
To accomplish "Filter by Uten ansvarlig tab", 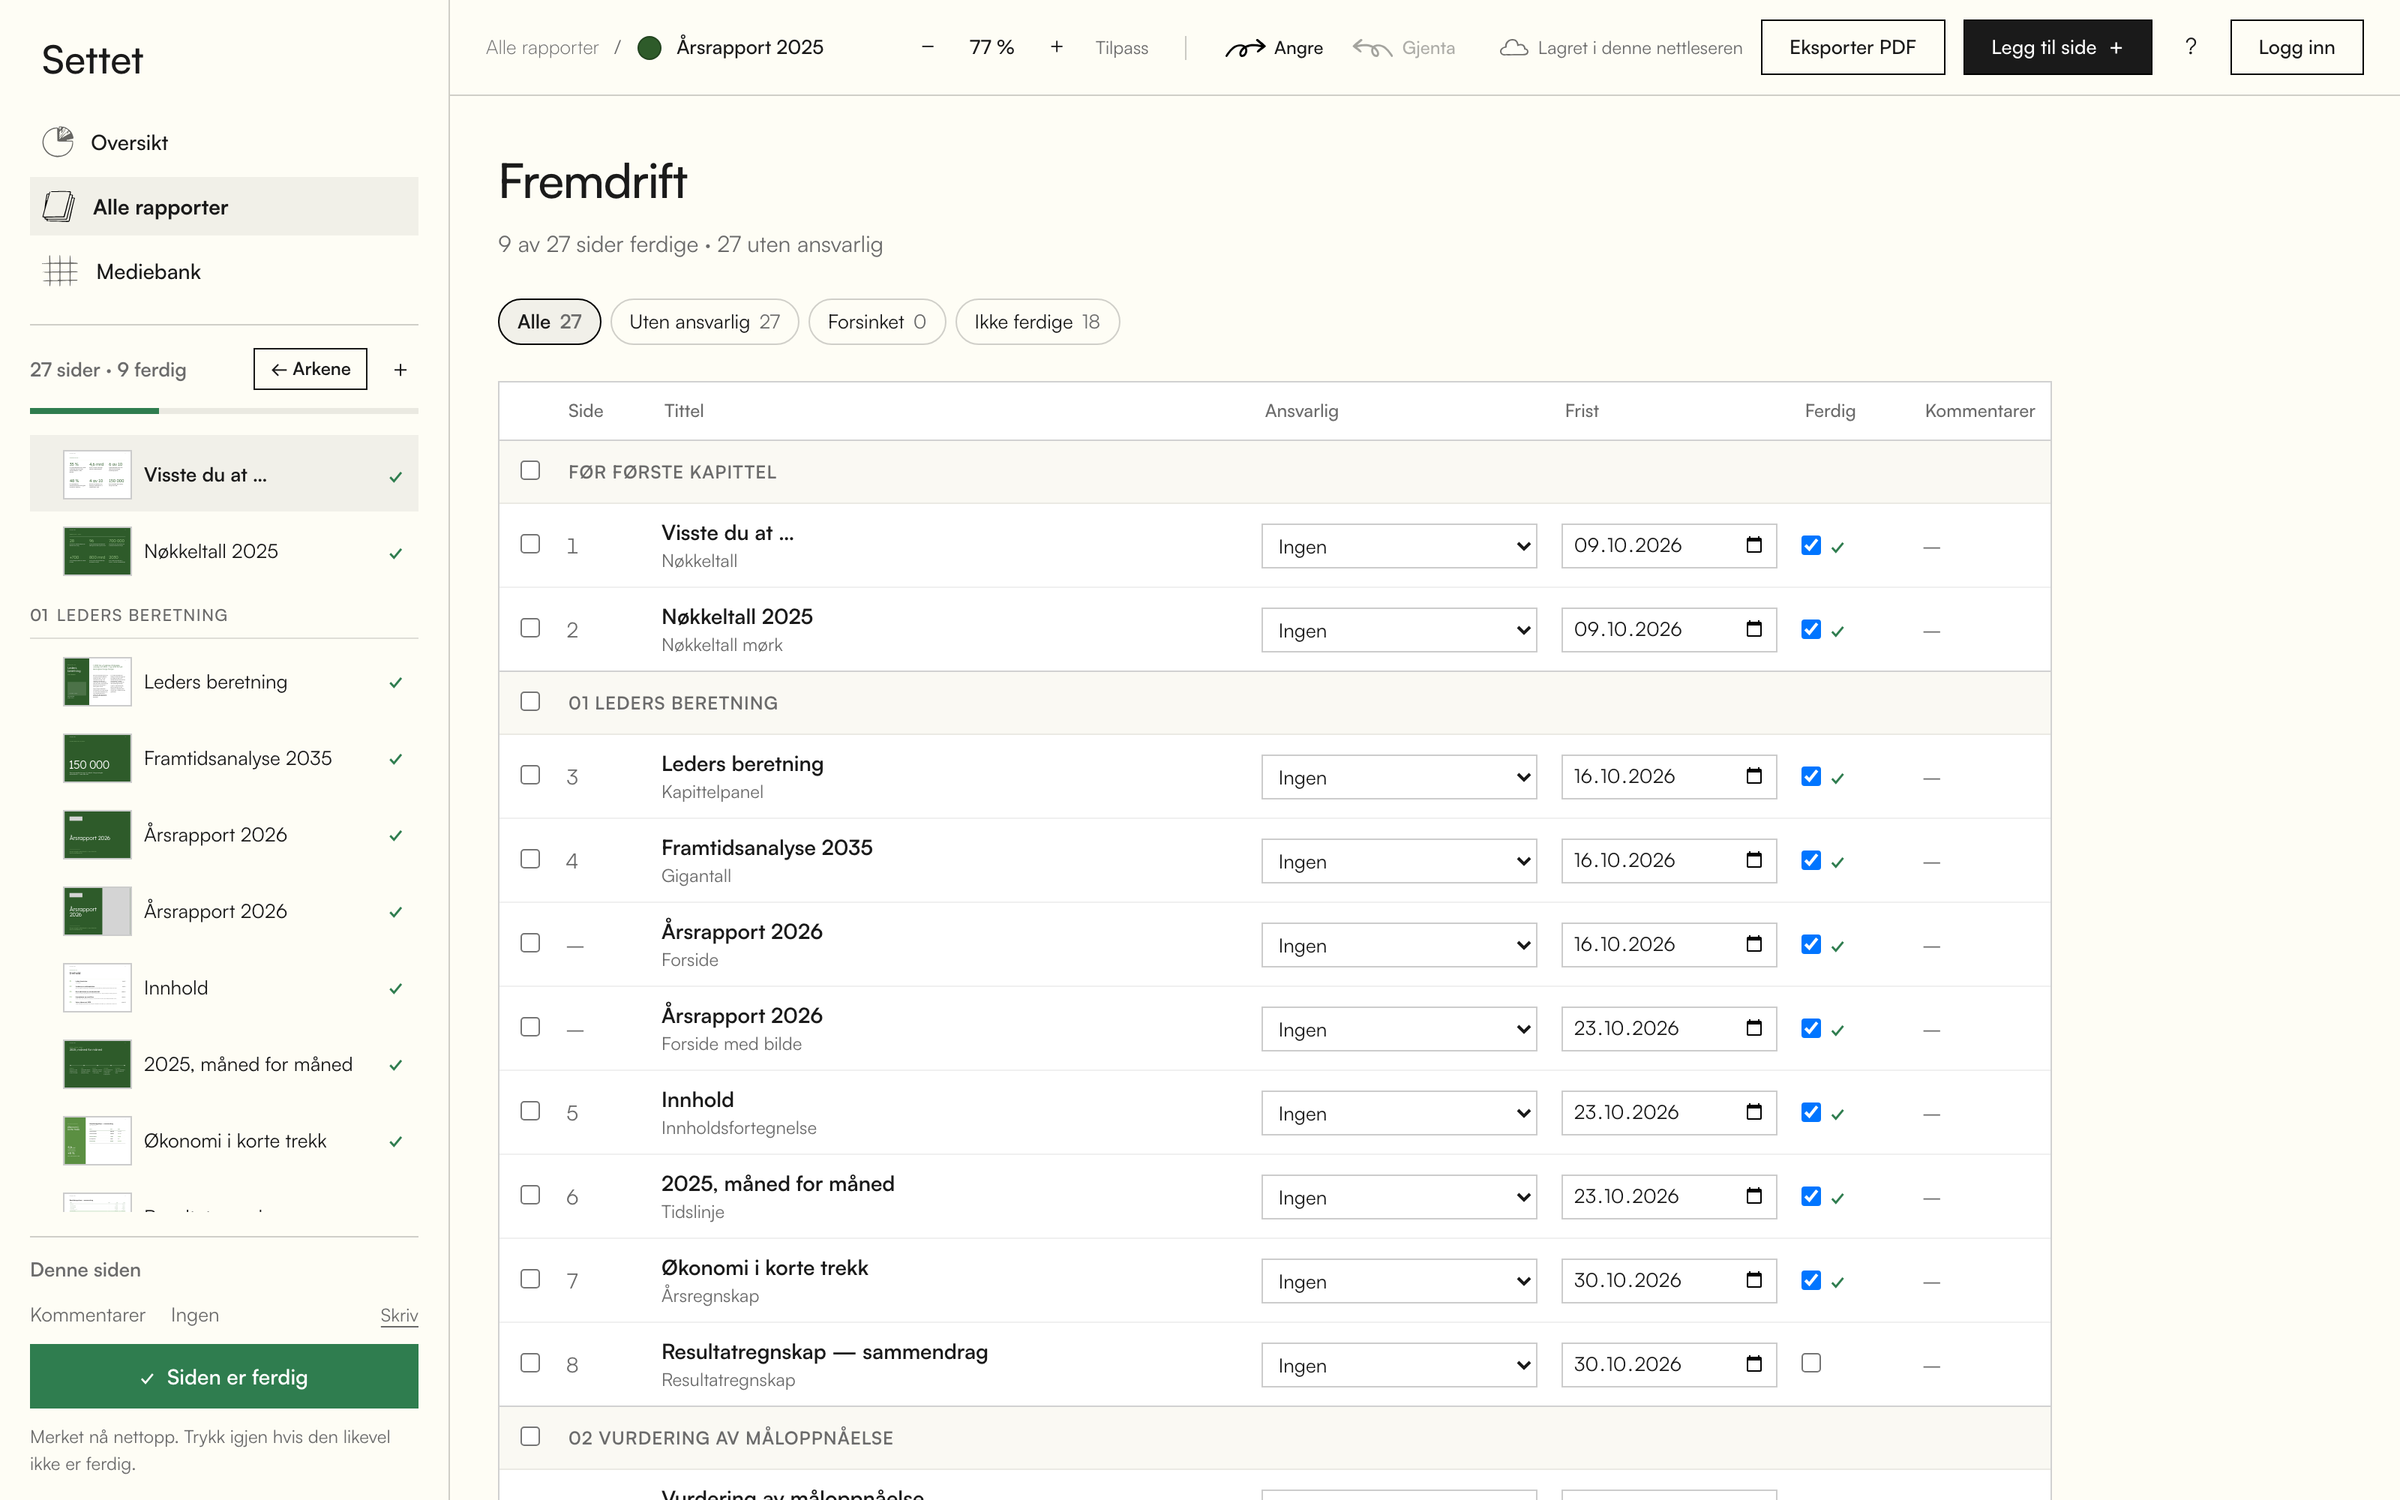I will [x=704, y=322].
